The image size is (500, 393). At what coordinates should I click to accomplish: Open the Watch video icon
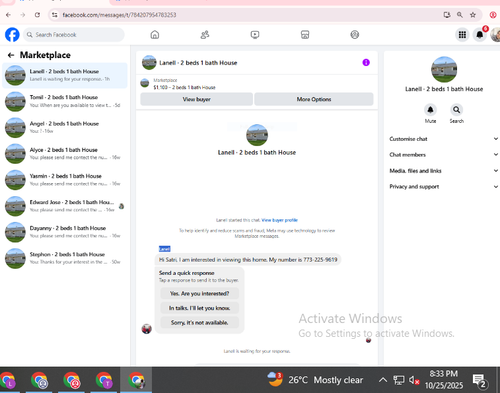[255, 35]
